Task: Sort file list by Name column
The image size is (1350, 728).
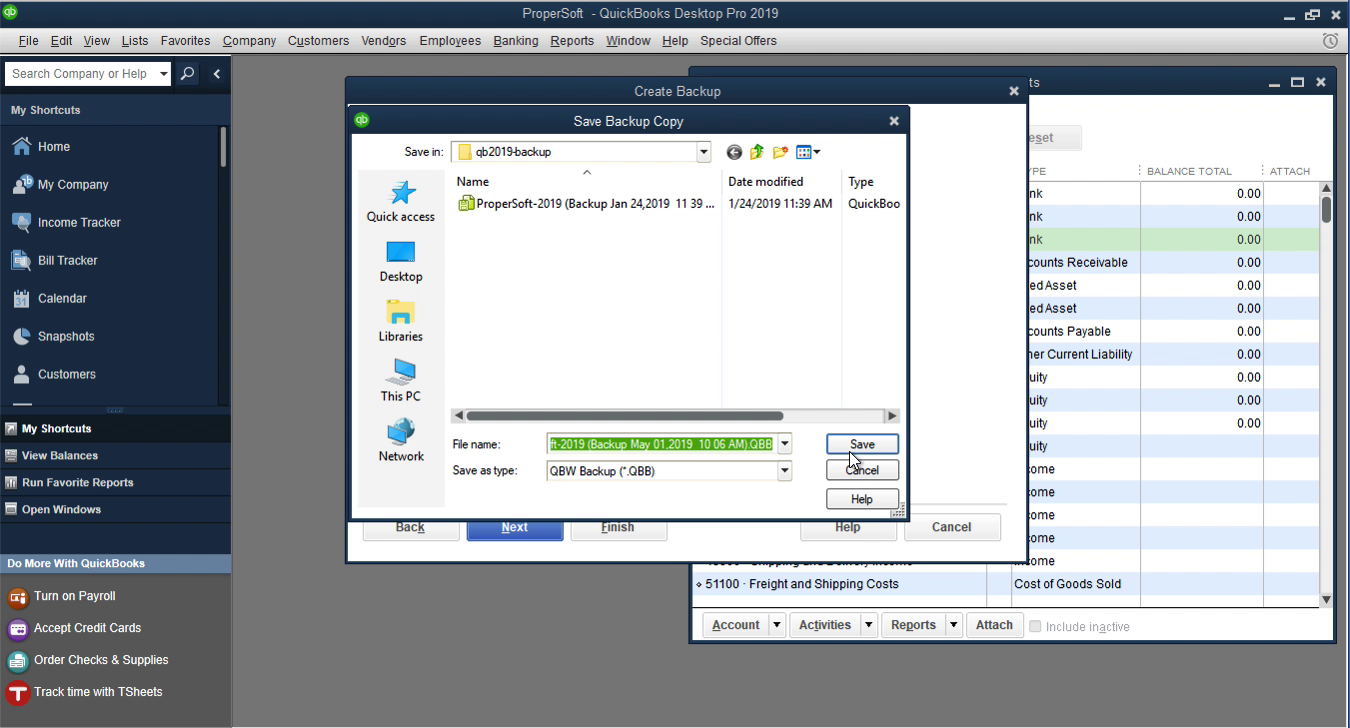Action: tap(586, 182)
